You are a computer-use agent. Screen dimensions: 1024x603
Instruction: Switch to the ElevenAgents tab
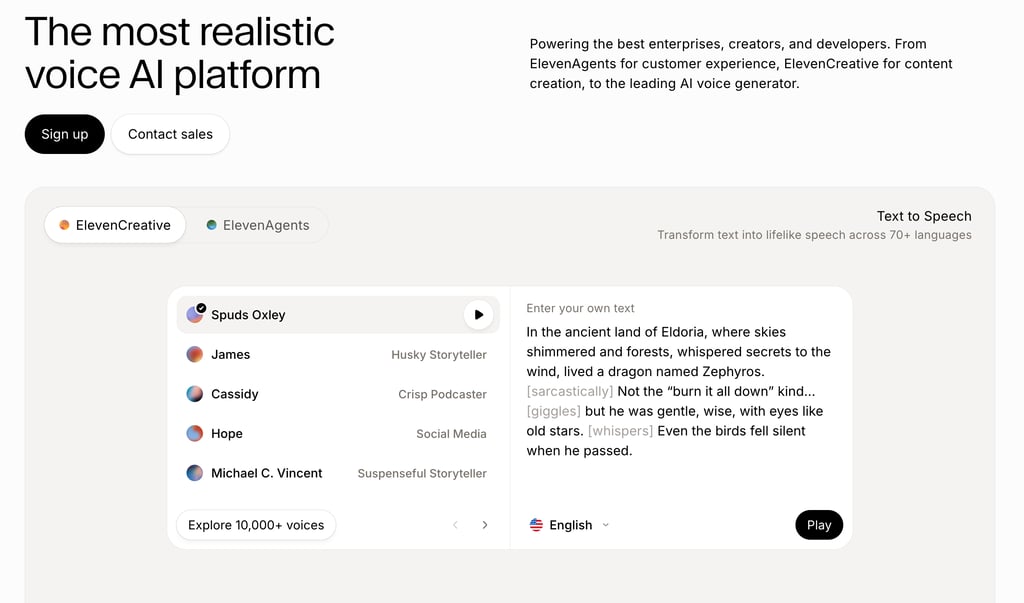point(258,225)
